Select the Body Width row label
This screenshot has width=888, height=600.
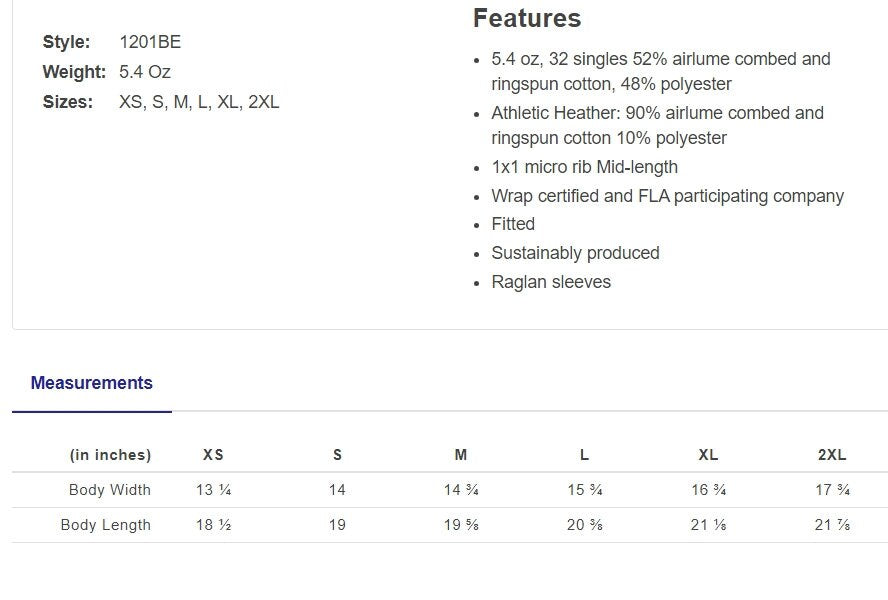pos(110,490)
